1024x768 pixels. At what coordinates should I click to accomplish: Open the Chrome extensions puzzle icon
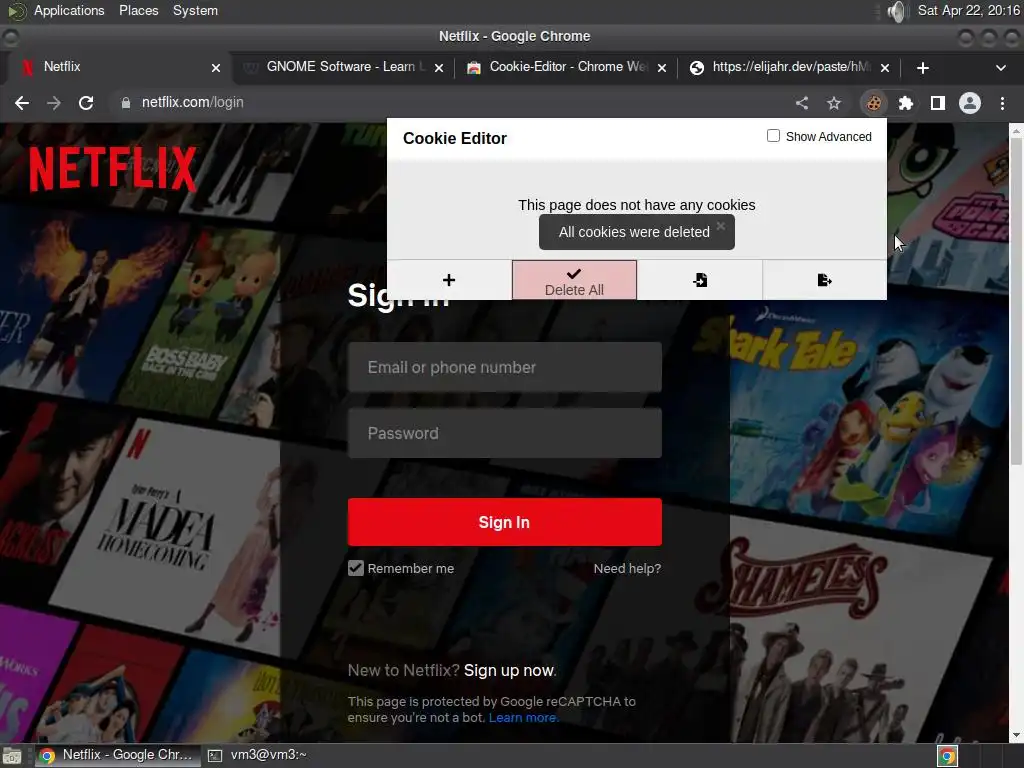click(x=905, y=103)
